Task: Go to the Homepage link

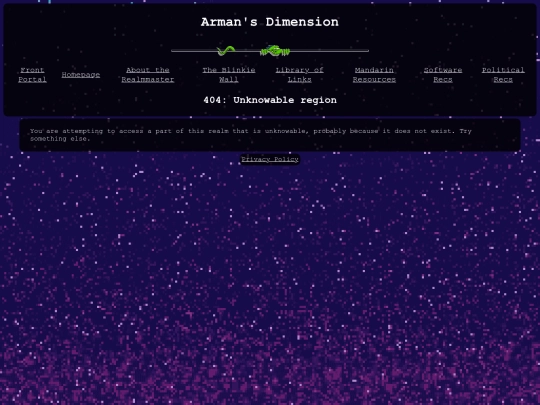Action: click(81, 75)
